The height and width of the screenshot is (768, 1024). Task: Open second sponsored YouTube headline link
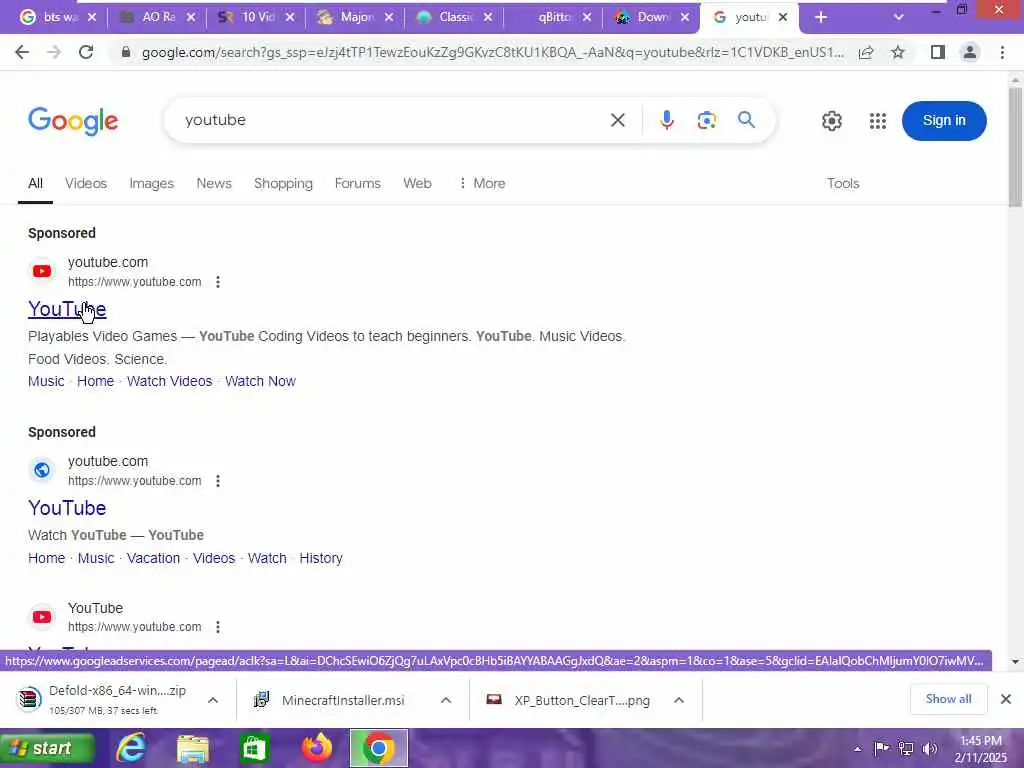[67, 508]
